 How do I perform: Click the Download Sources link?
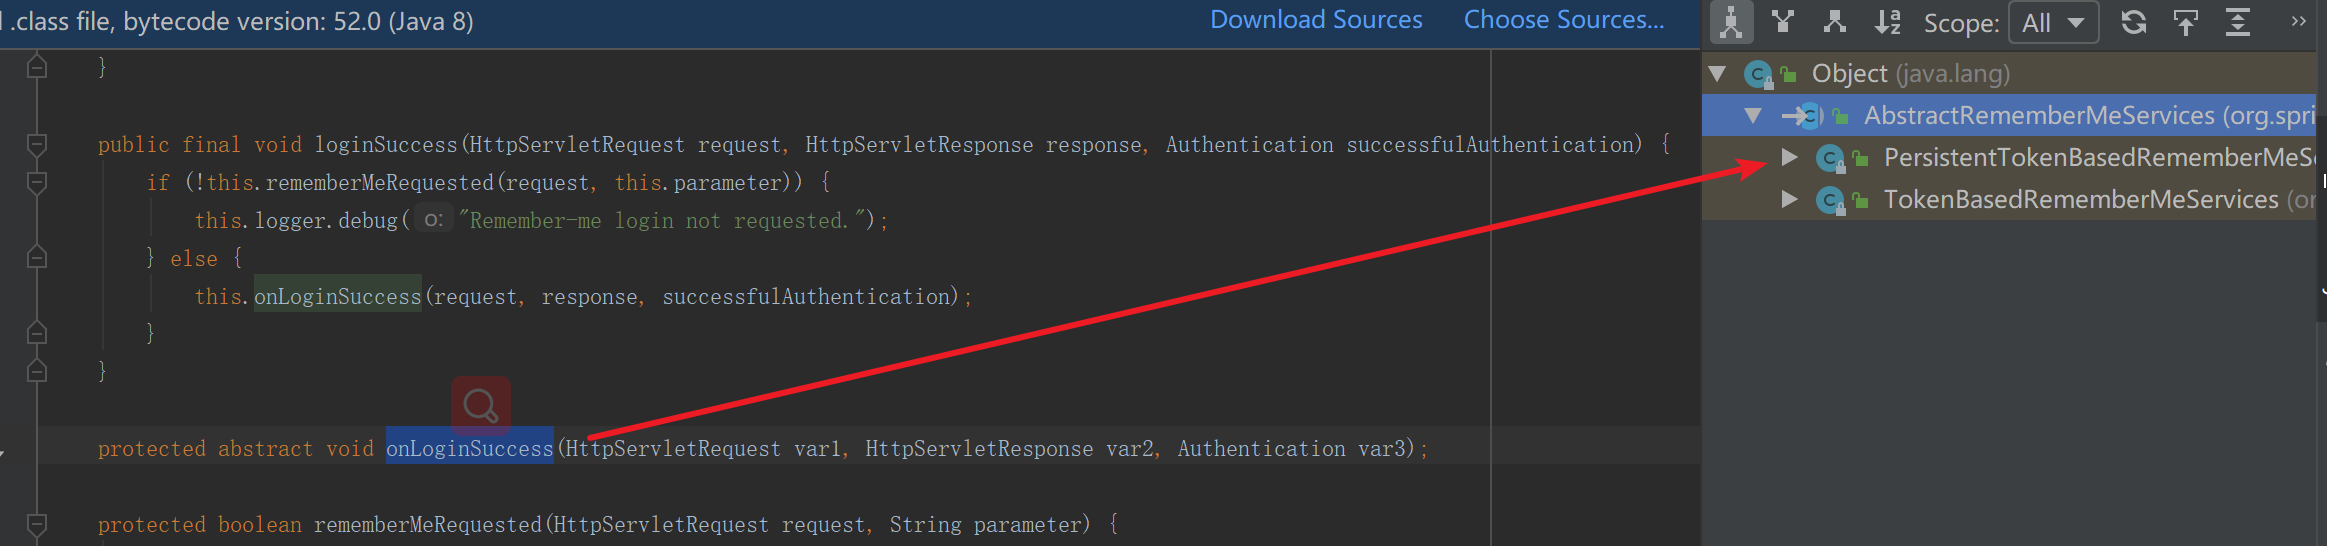1316,20
